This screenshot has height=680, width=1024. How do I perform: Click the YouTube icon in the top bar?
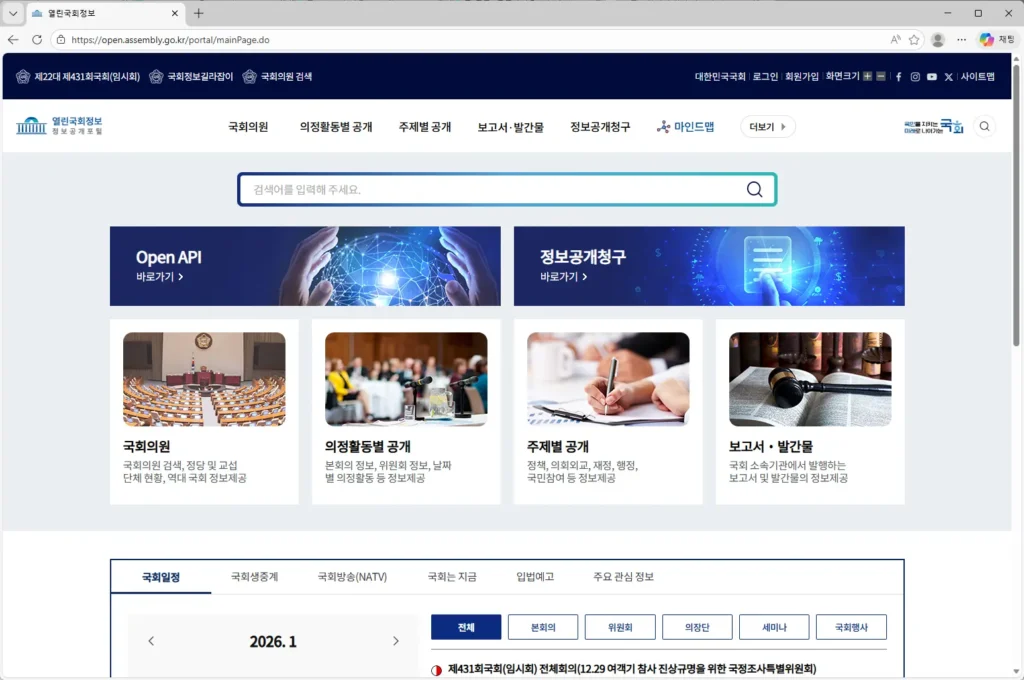tap(932, 77)
